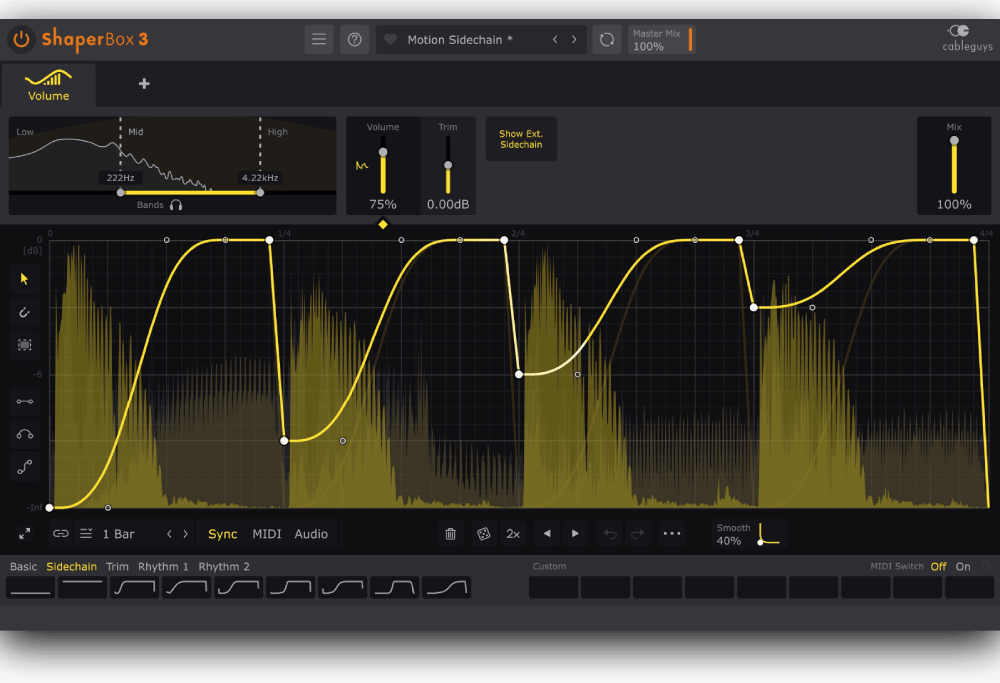Open the three-dots more options menu
The image size is (1000, 683).
(x=672, y=534)
